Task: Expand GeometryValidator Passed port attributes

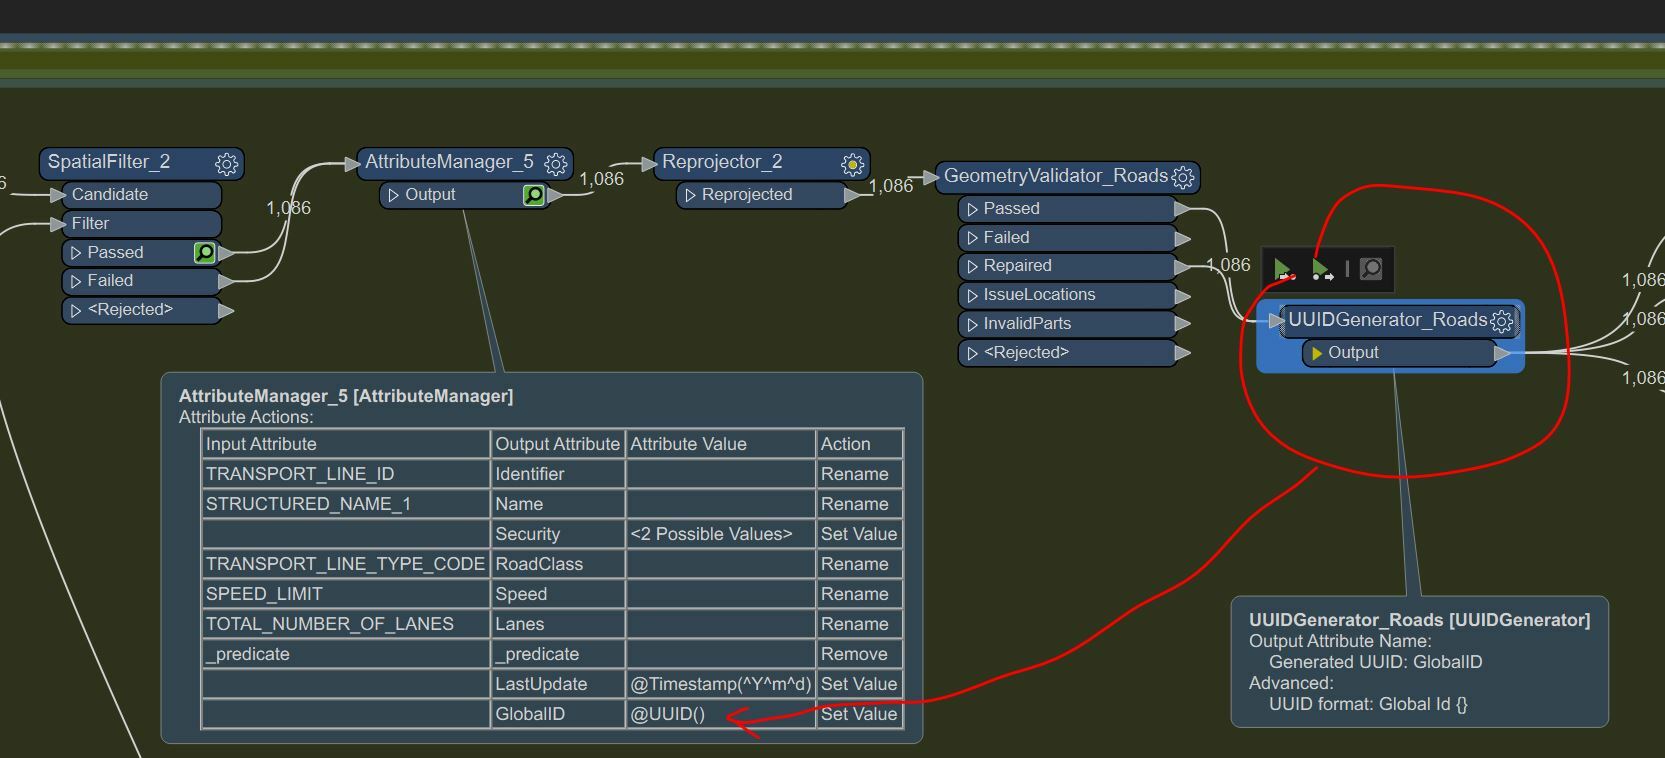Action: [x=972, y=209]
